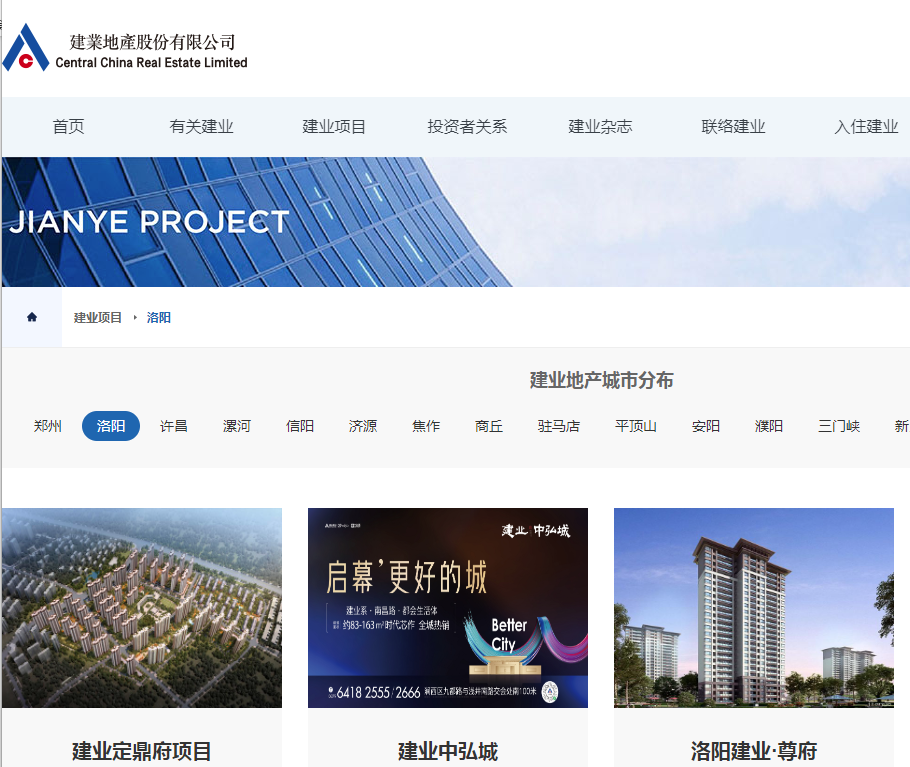Open the 首页 navigation menu item
This screenshot has height=767, width=910.
(68, 127)
